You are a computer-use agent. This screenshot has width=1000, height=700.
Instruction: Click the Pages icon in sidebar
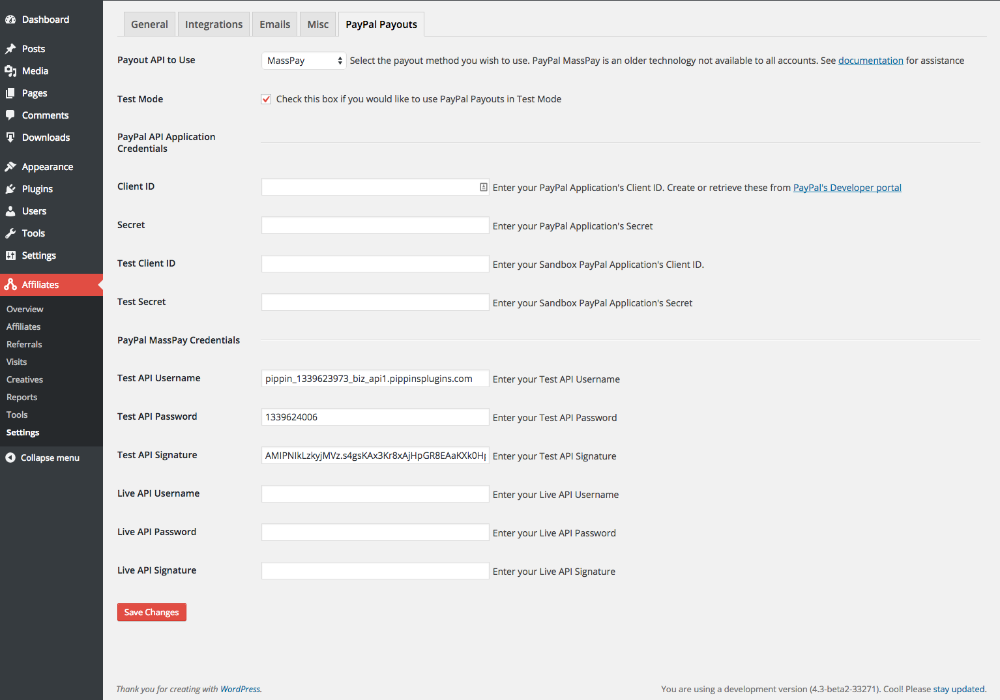coord(10,93)
